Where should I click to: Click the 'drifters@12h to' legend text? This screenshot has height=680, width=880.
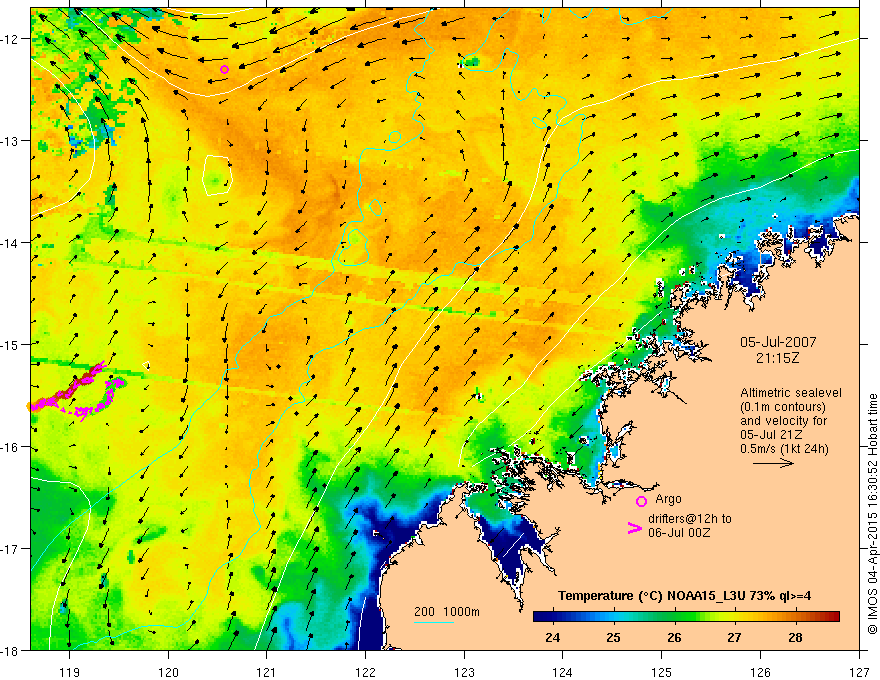690,518
